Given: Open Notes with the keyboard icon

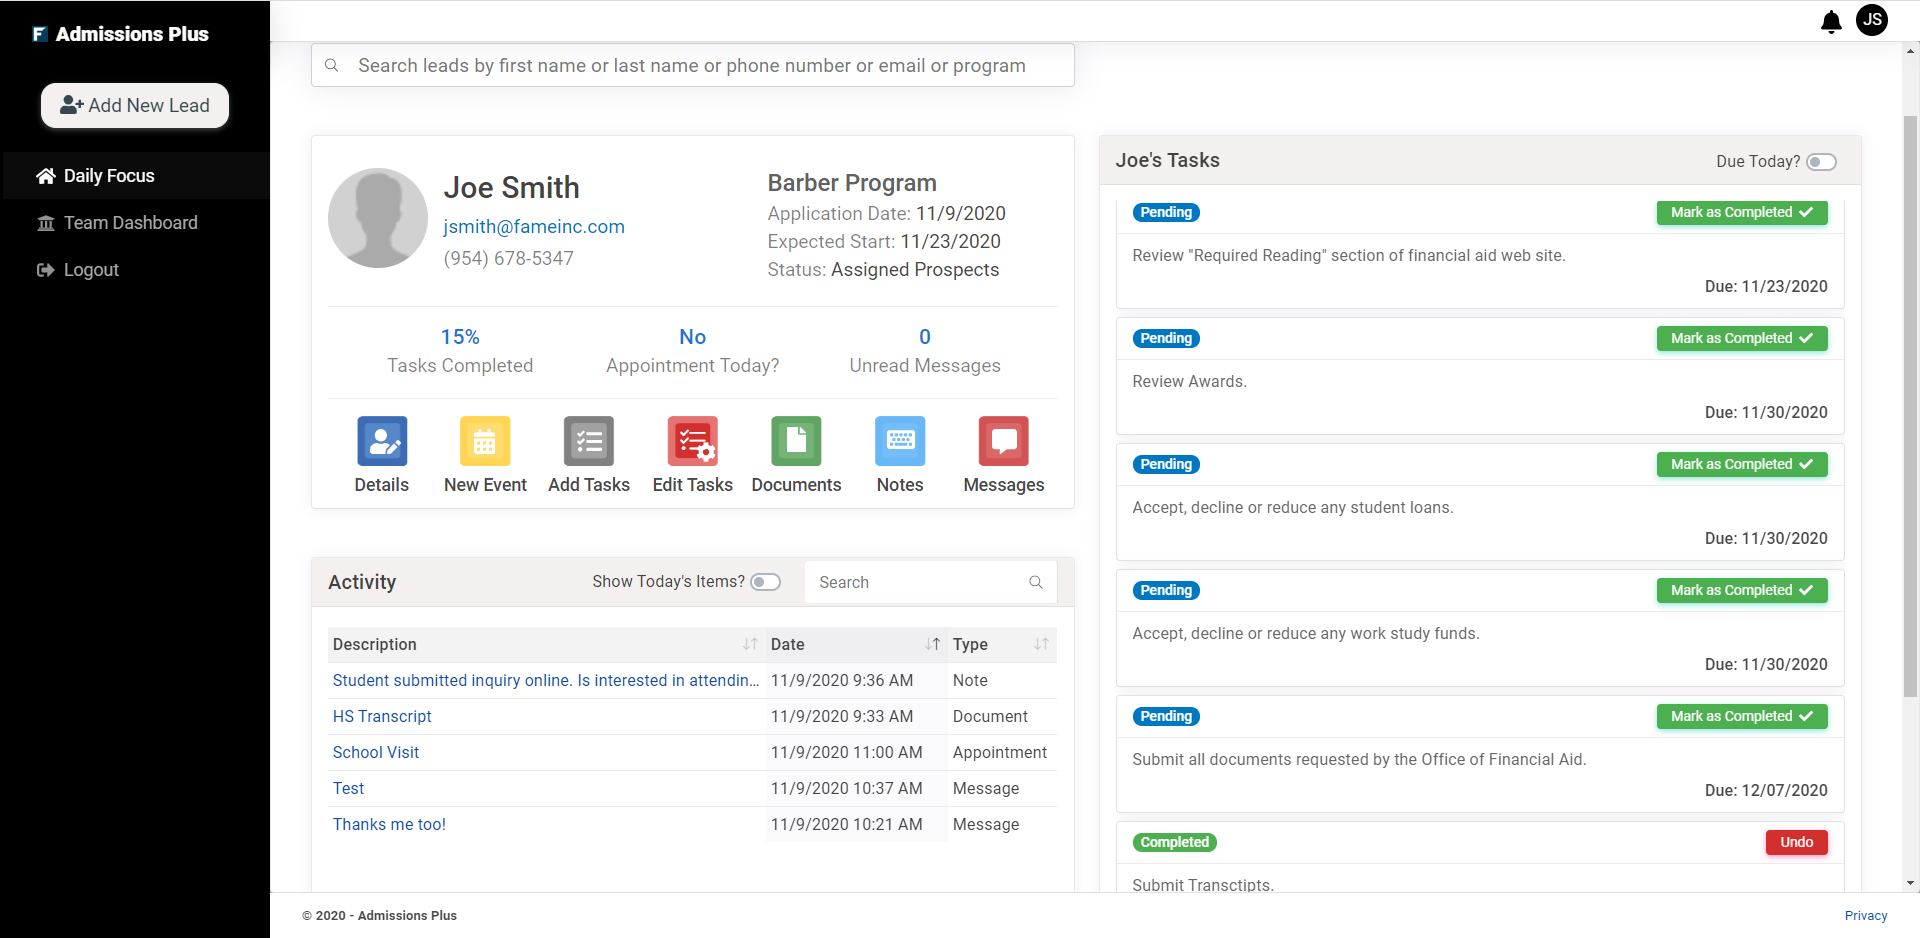Looking at the screenshot, I should tap(899, 441).
